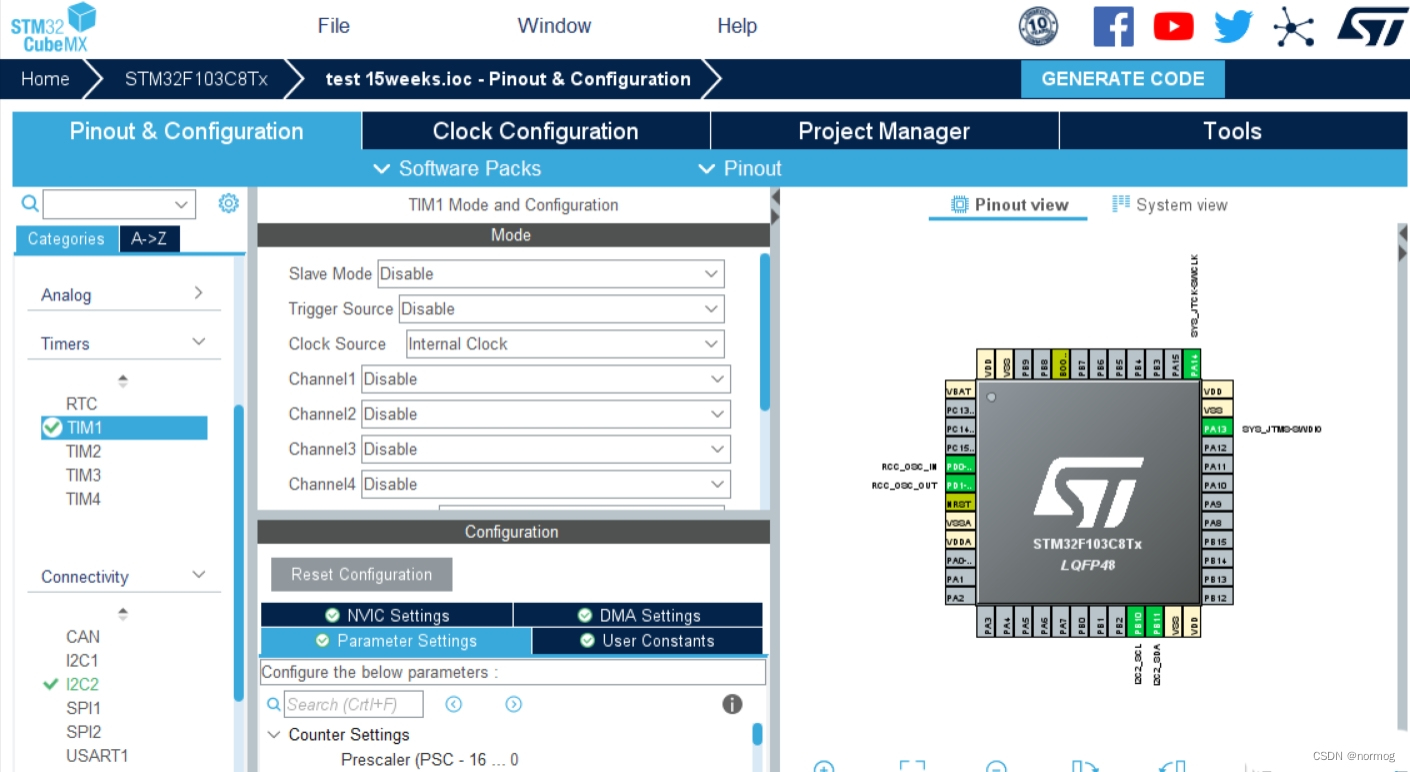This screenshot has height=772, width=1410.
Task: Zoom in on the pinout view
Action: click(x=824, y=767)
